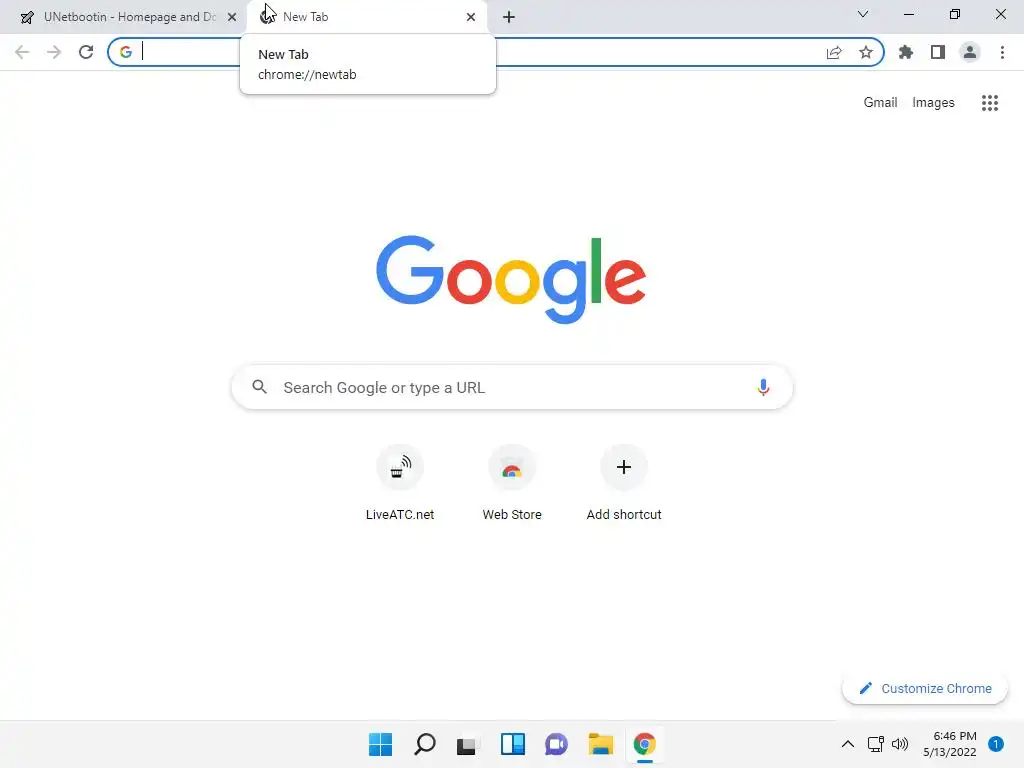Share this page via the share icon

point(834,52)
